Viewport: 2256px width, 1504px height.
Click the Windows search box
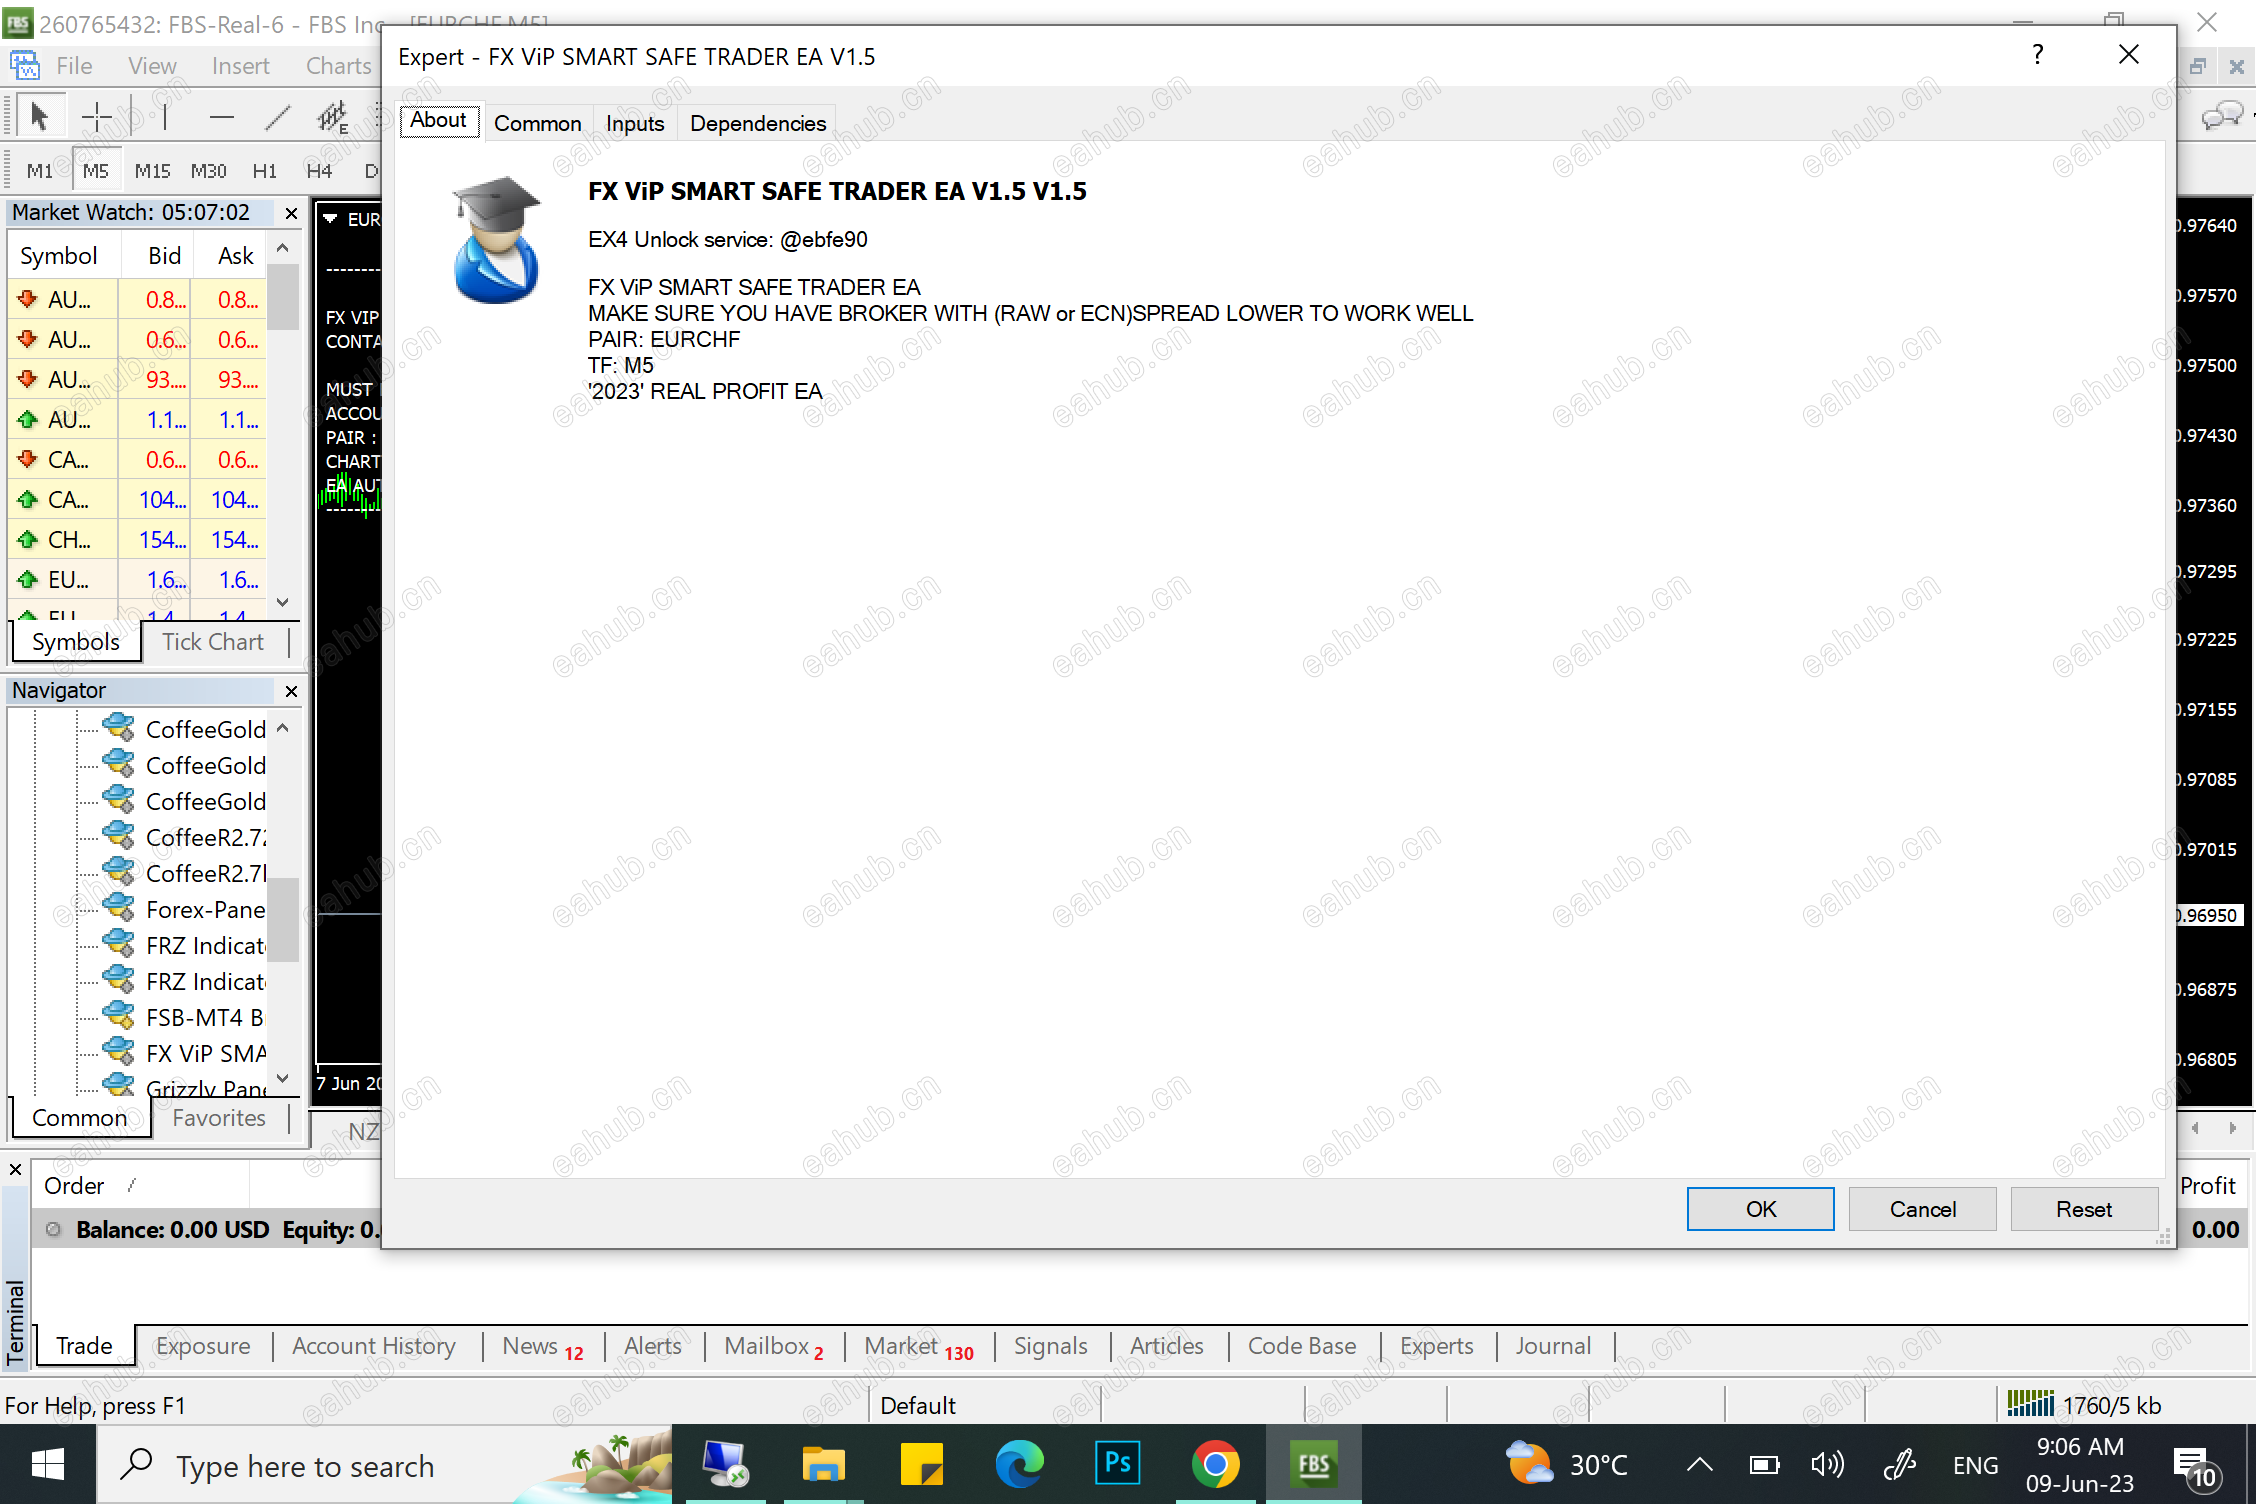(x=384, y=1466)
